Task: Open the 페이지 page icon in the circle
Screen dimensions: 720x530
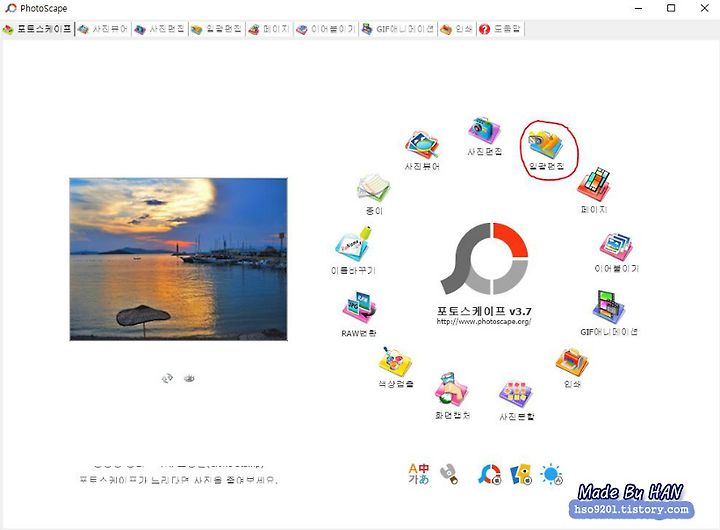Action: tap(594, 191)
